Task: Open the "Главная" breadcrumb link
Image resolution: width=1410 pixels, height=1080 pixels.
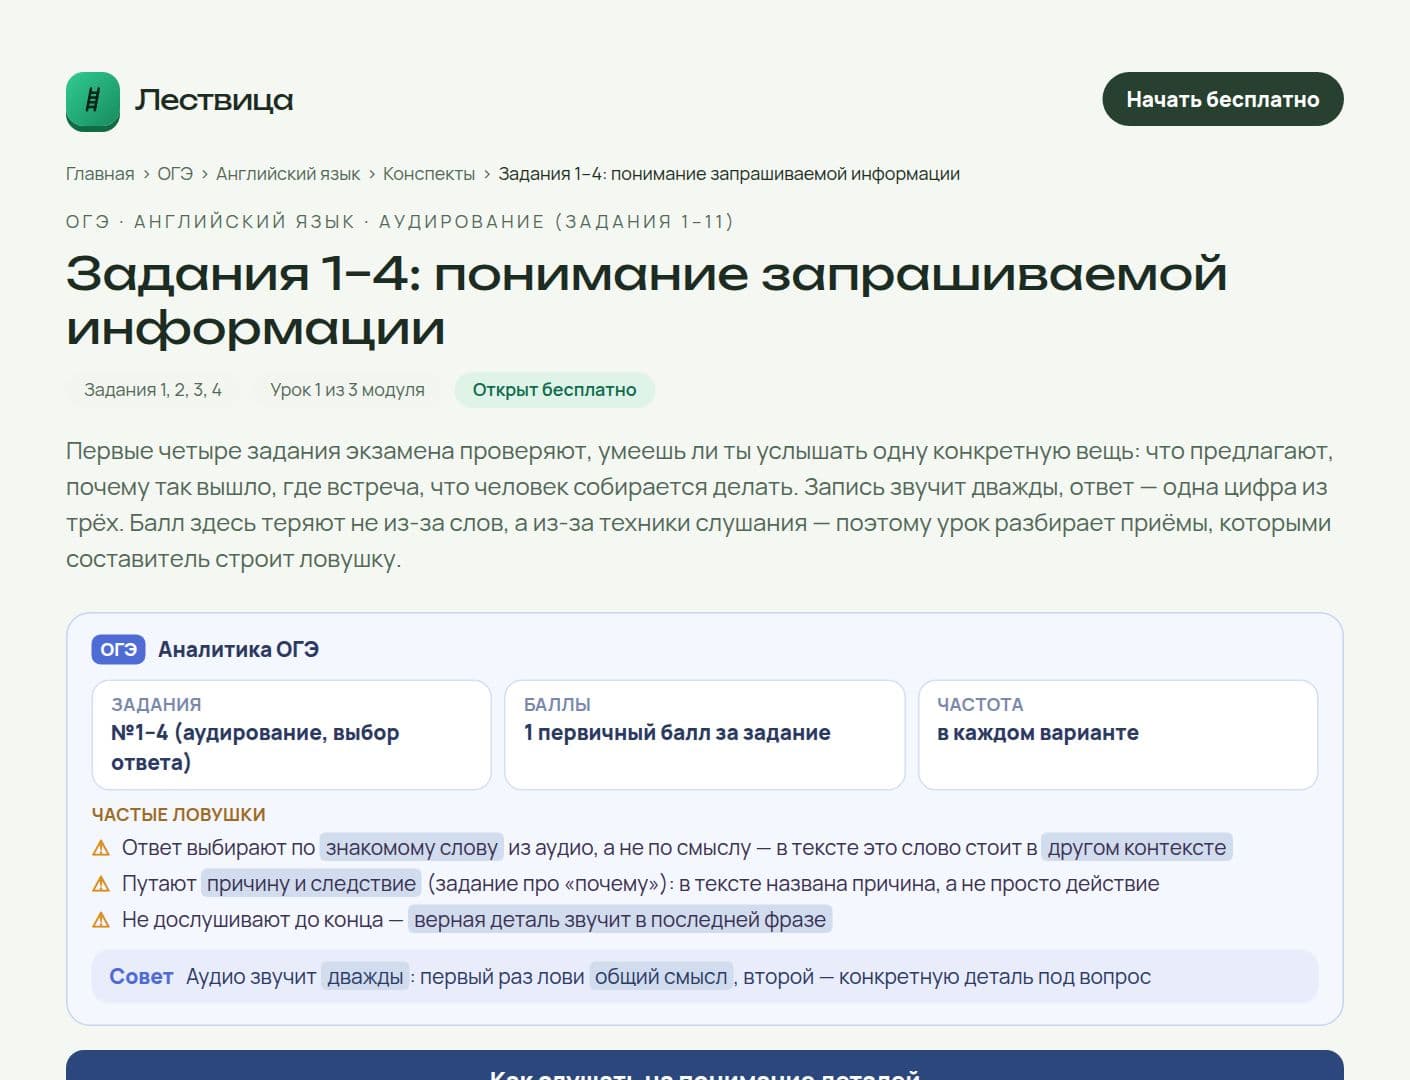Action: pos(100,174)
